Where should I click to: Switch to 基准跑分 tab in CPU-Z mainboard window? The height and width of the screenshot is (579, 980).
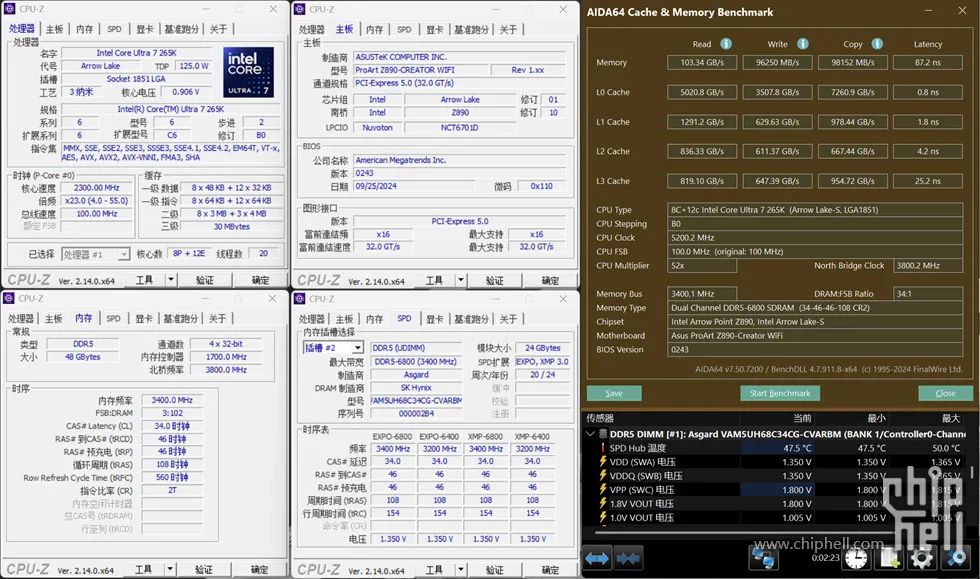click(x=471, y=29)
